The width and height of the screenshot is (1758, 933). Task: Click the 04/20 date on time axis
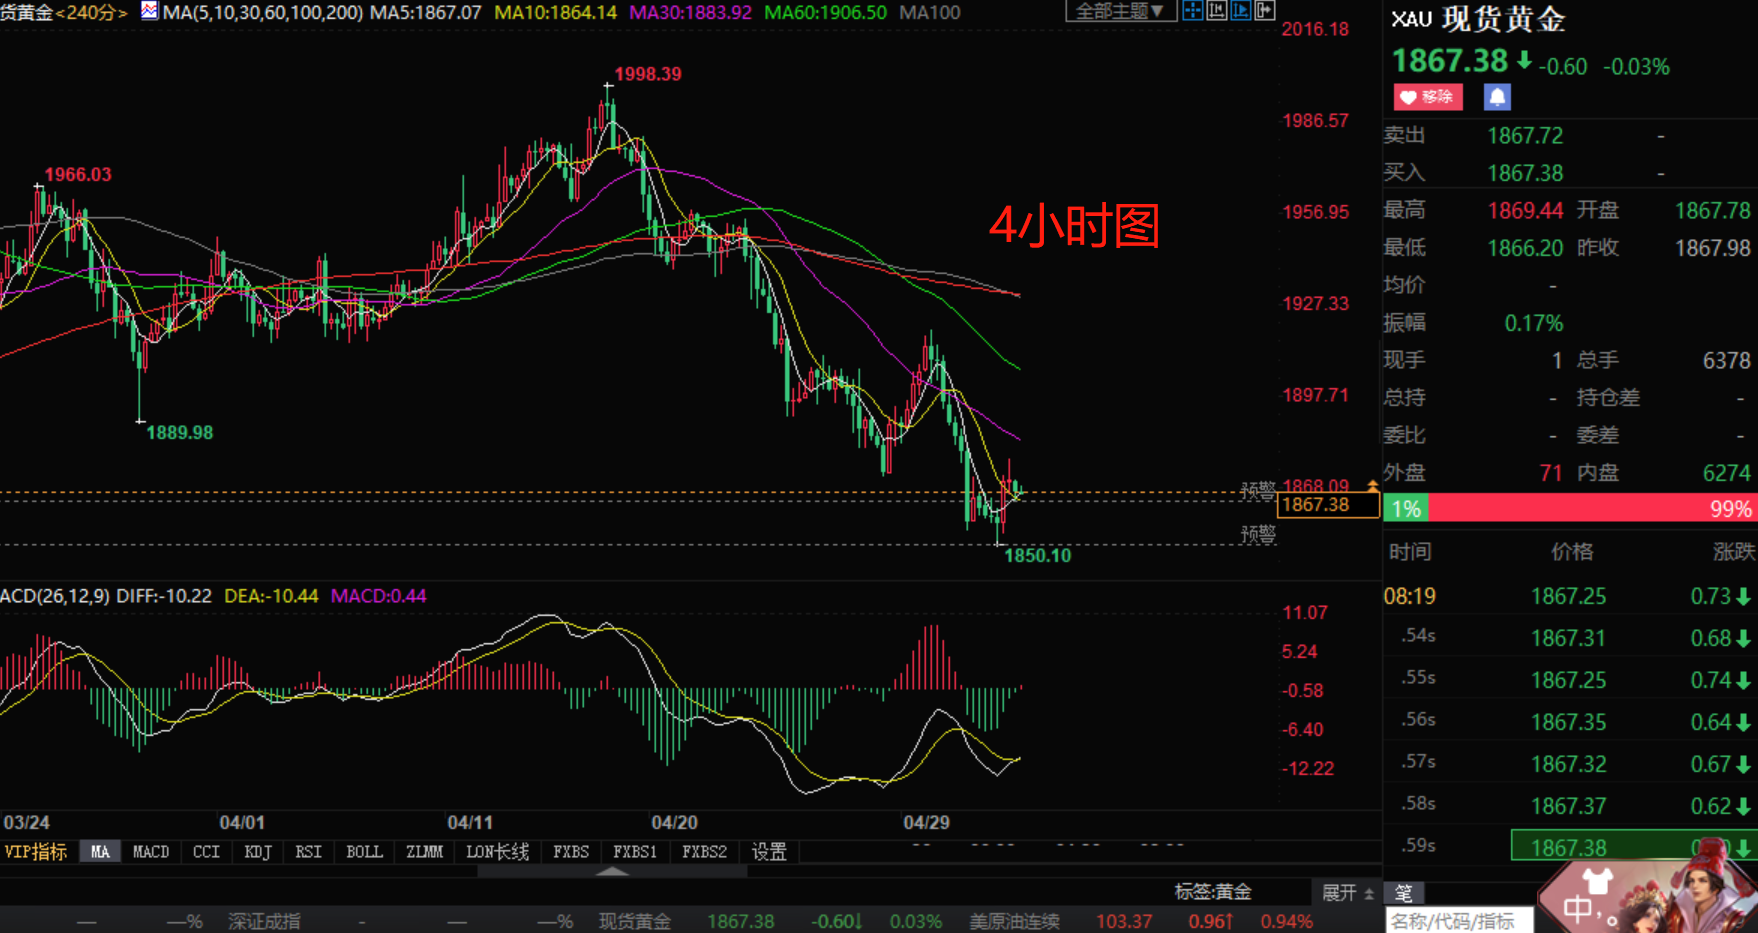675,822
